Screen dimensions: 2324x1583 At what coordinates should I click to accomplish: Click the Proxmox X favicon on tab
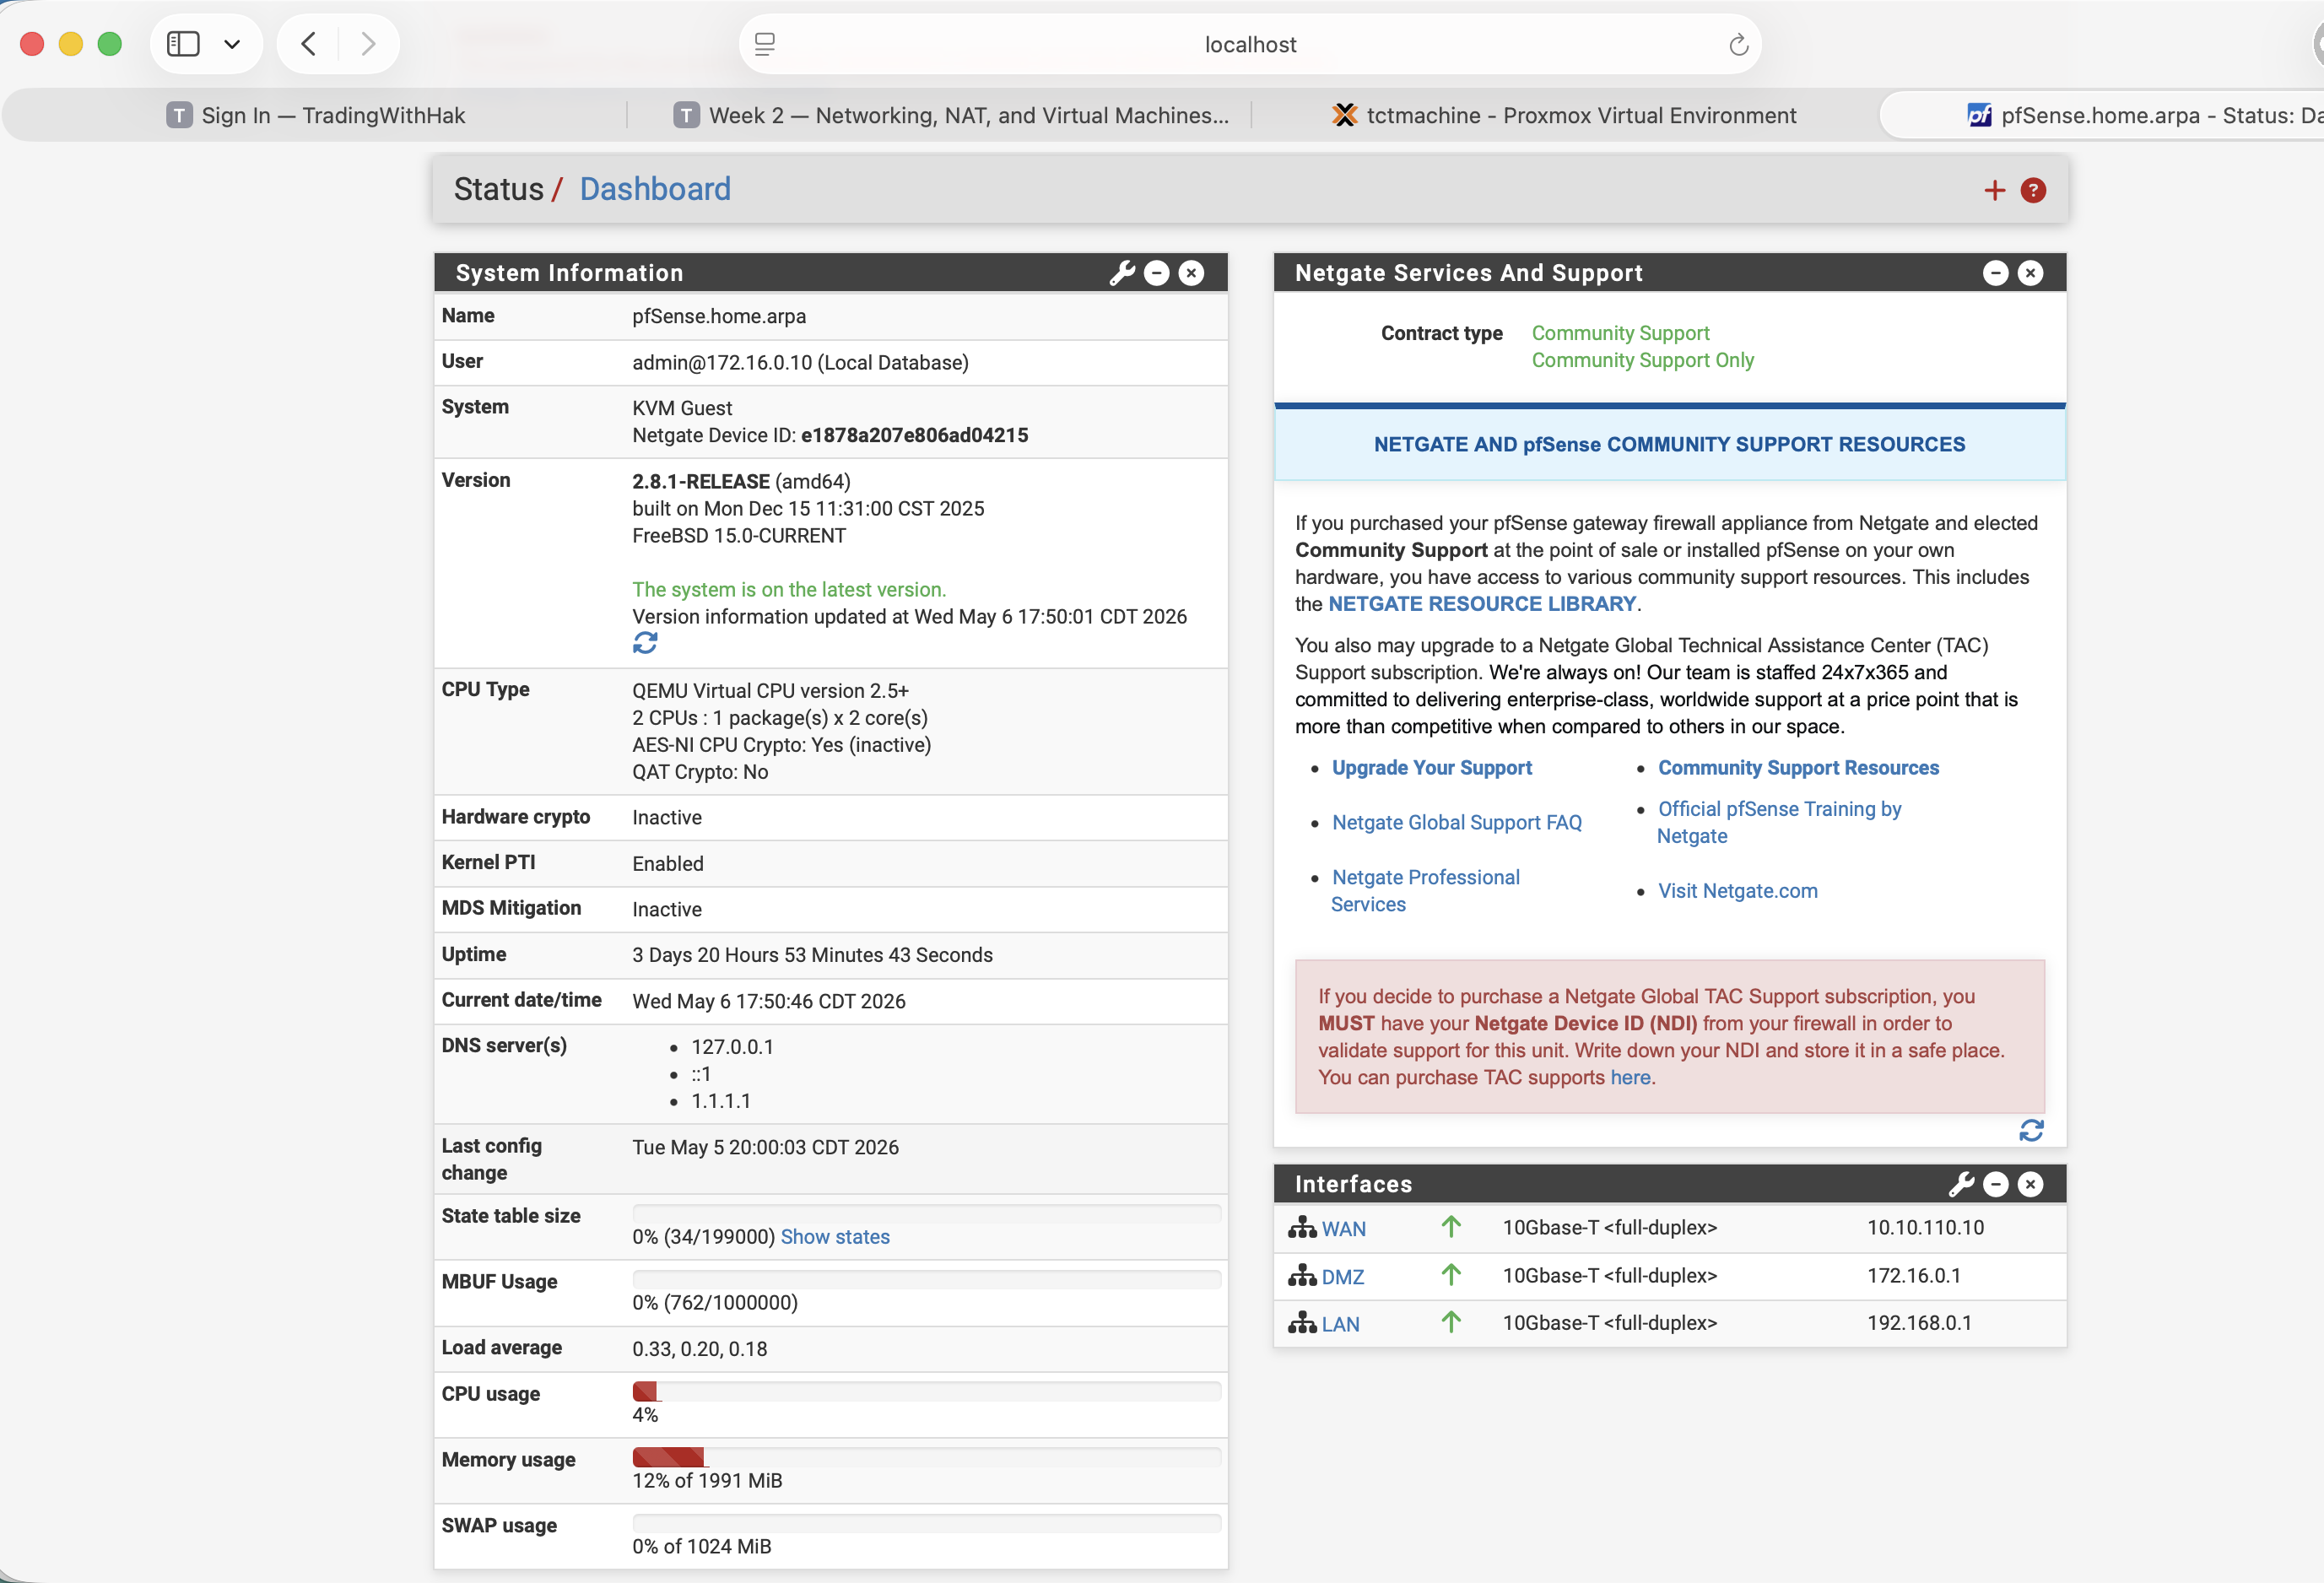pos(1344,115)
